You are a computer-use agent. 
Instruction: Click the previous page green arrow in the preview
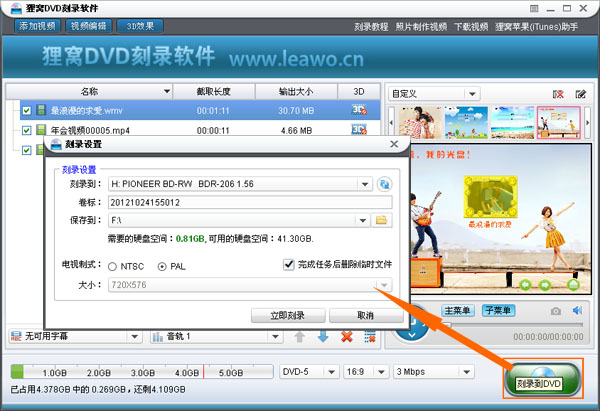tap(525, 285)
